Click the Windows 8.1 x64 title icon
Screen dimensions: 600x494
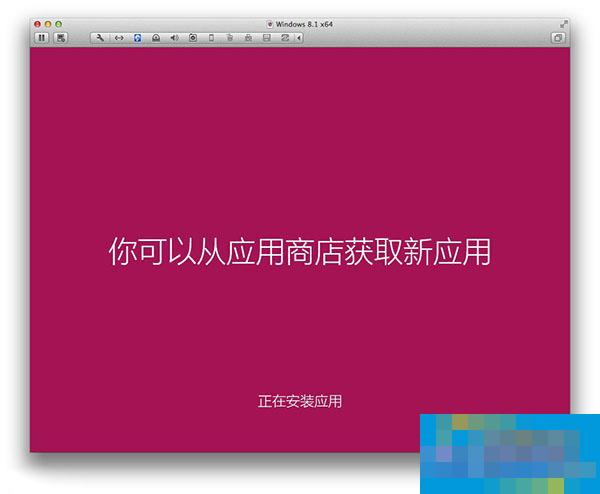point(269,24)
